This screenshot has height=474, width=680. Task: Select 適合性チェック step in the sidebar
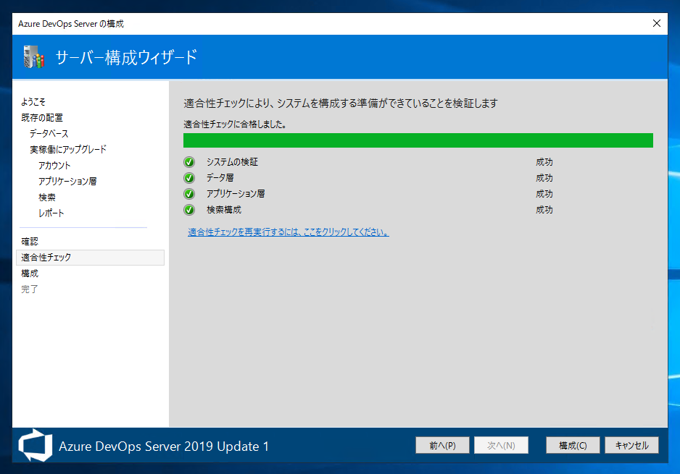(90, 258)
